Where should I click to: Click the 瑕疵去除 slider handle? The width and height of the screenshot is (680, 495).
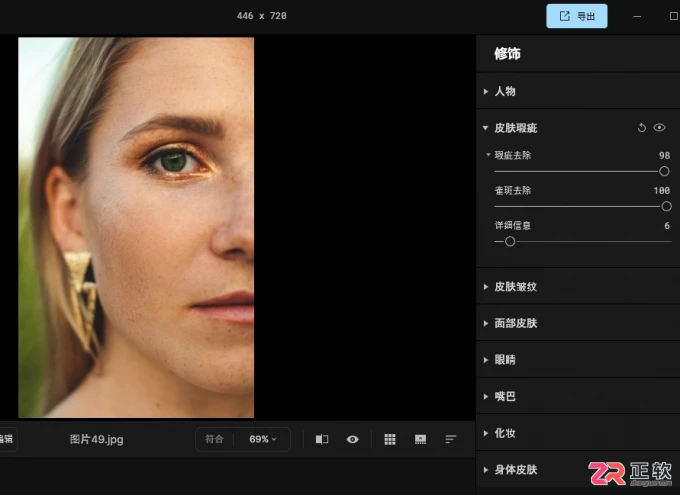(x=664, y=171)
